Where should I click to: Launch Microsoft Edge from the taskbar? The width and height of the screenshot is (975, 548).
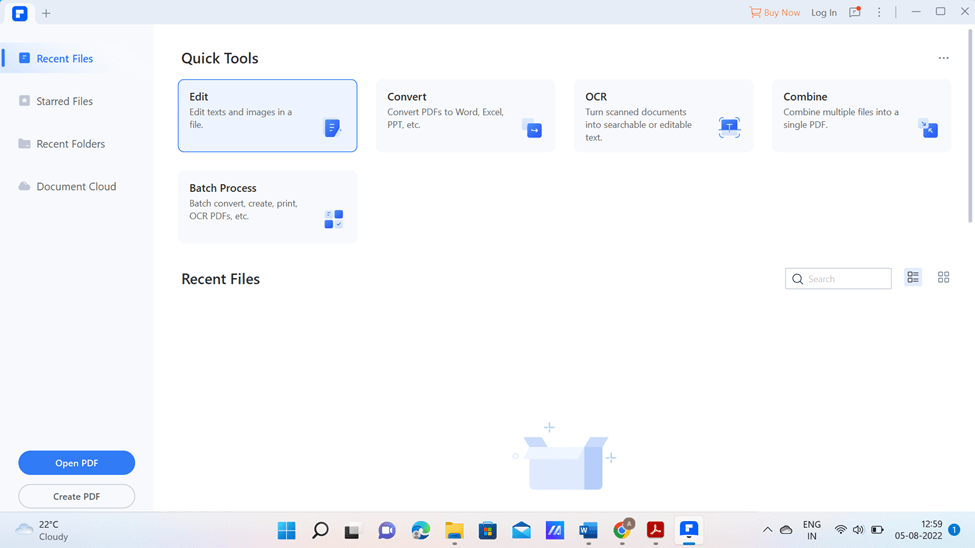420,531
